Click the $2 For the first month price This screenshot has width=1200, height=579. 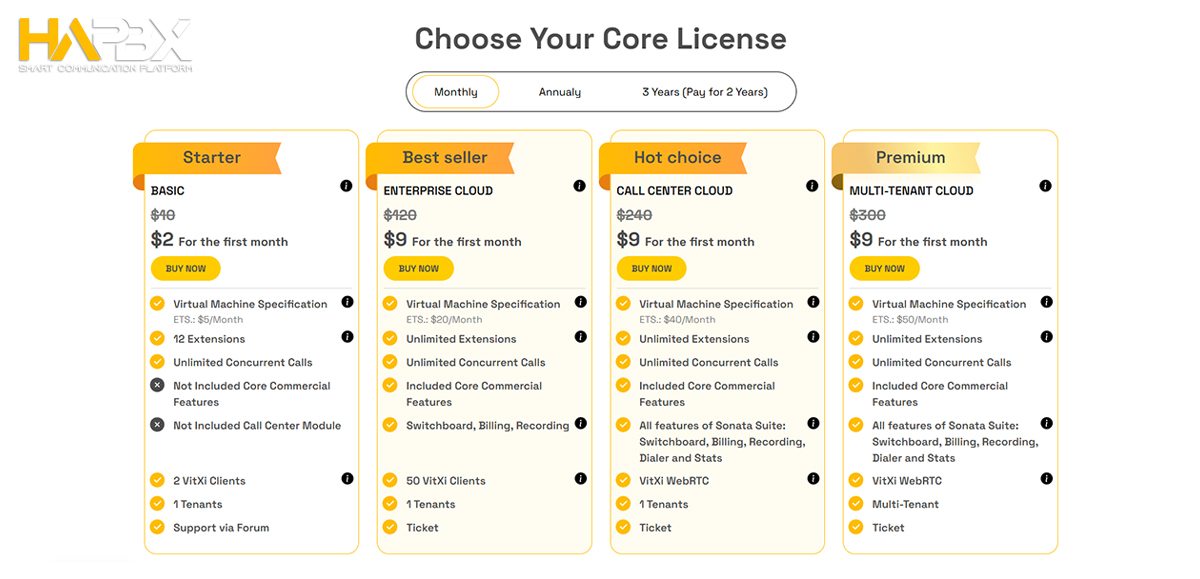pos(219,241)
